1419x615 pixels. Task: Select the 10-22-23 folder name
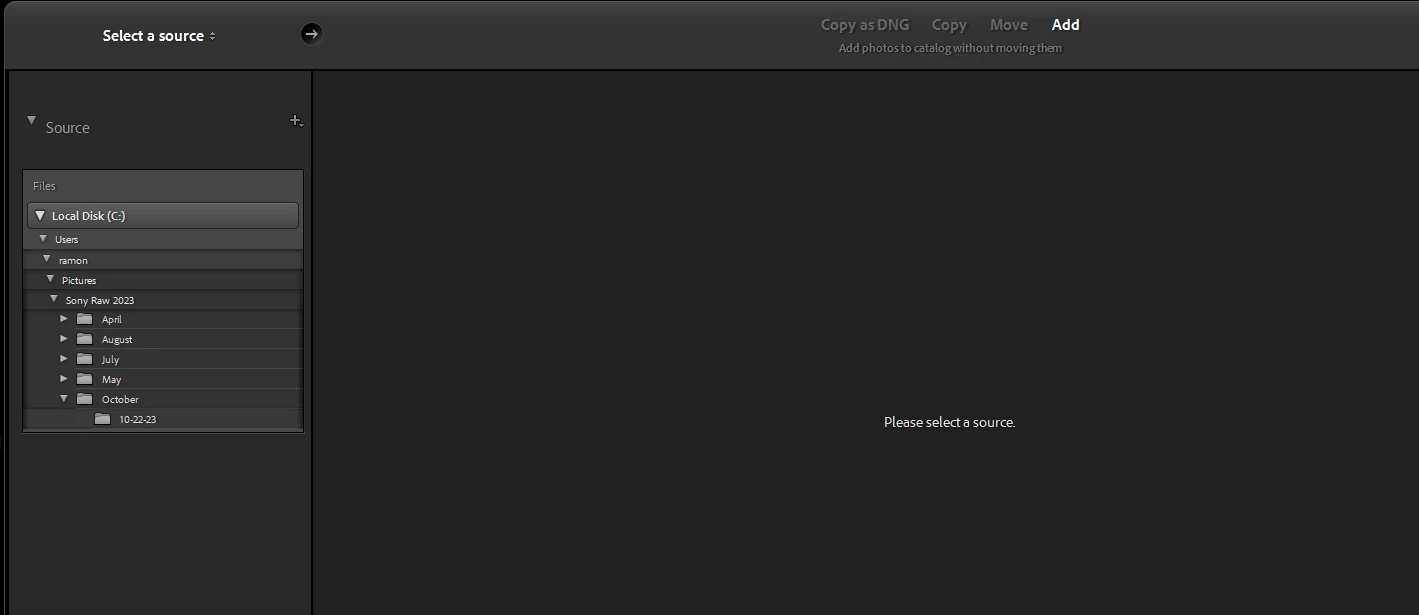coord(137,420)
